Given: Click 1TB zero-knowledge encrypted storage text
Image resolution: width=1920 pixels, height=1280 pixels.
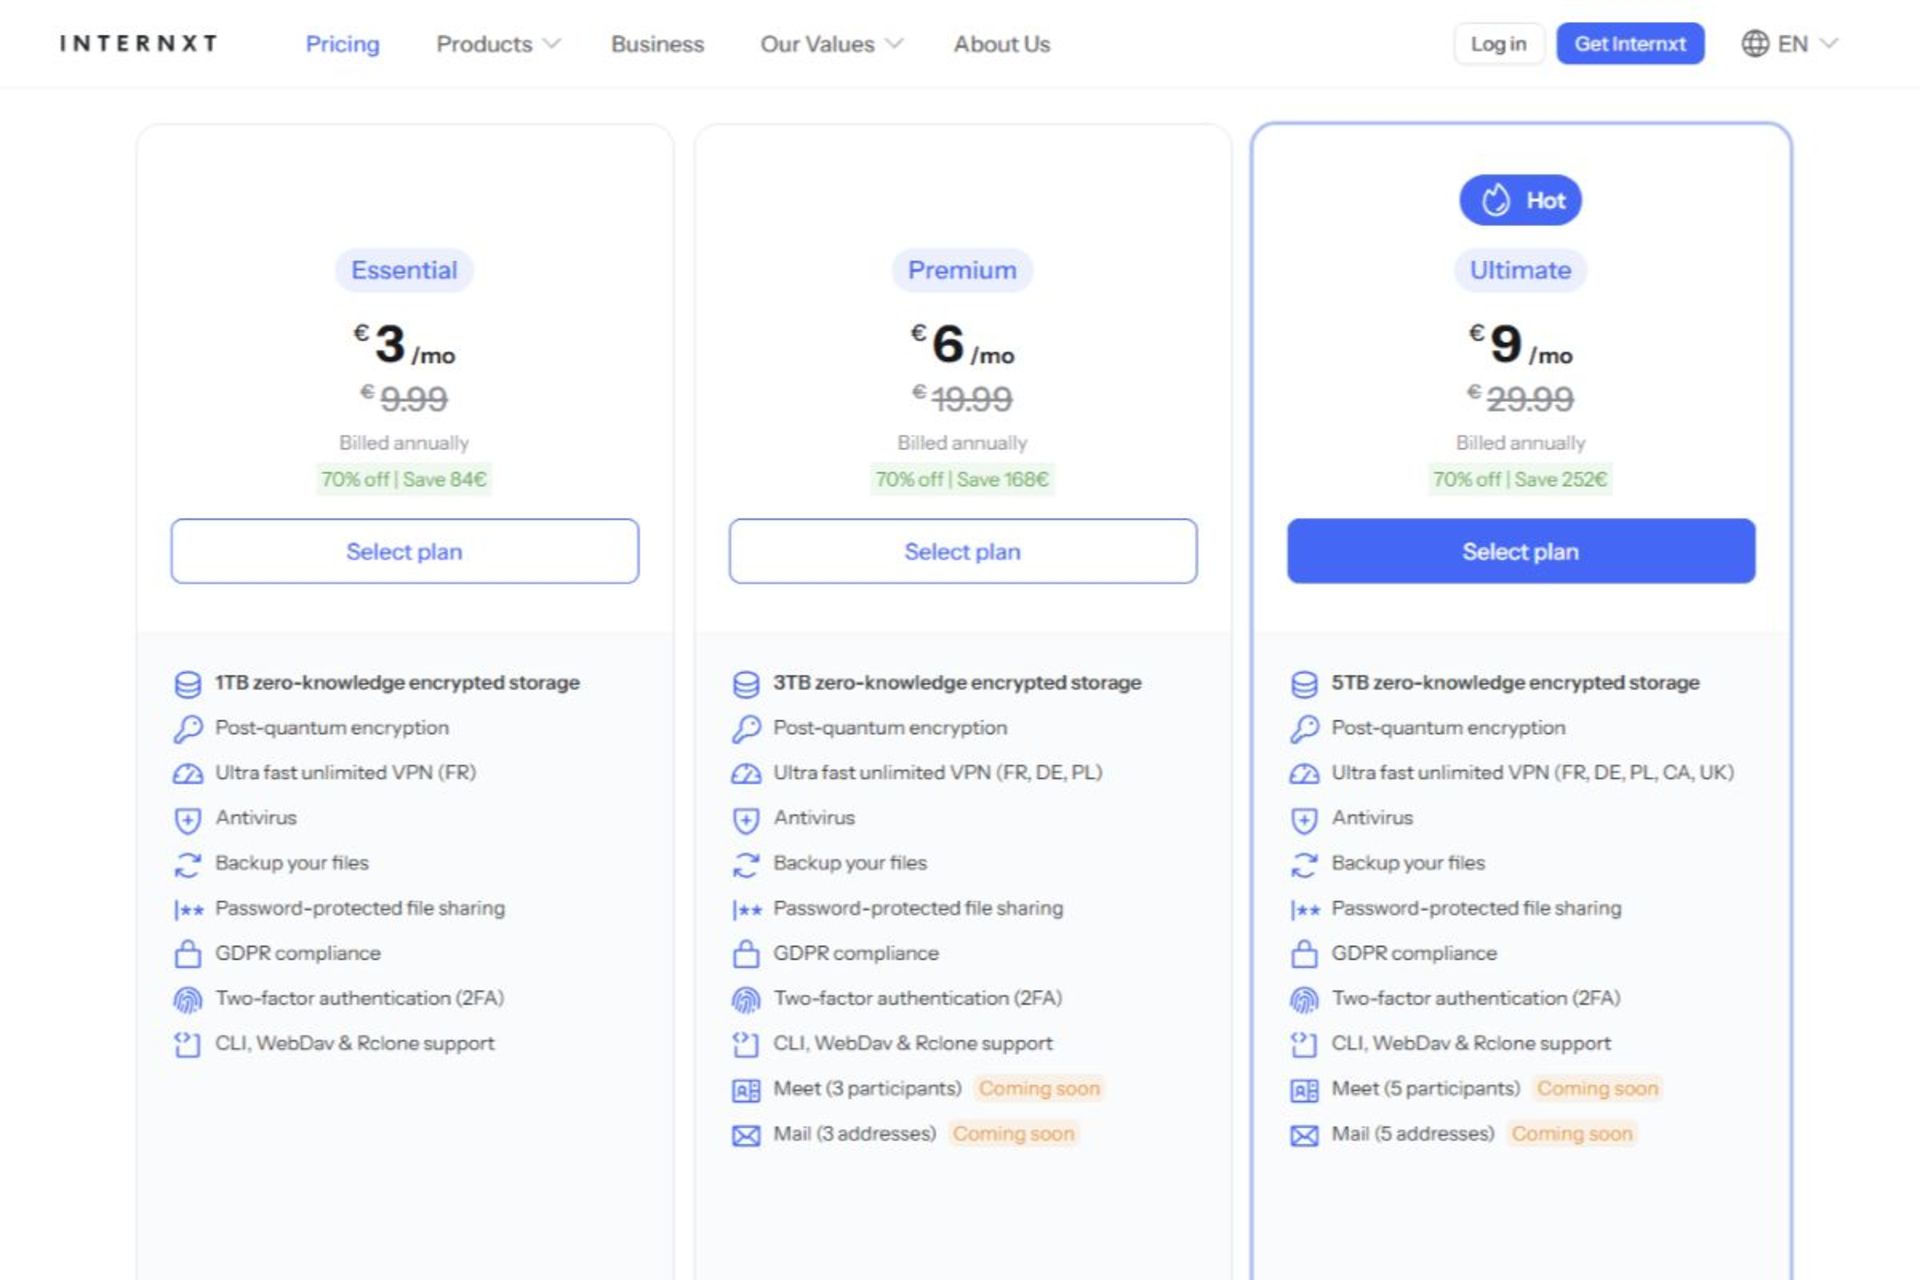Looking at the screenshot, I should (397, 682).
